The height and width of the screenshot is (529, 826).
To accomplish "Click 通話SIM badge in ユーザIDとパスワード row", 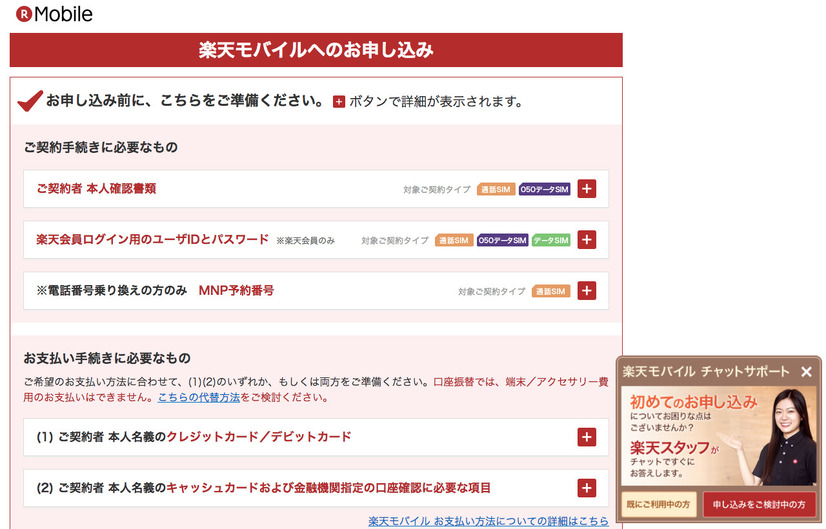I will coord(454,240).
